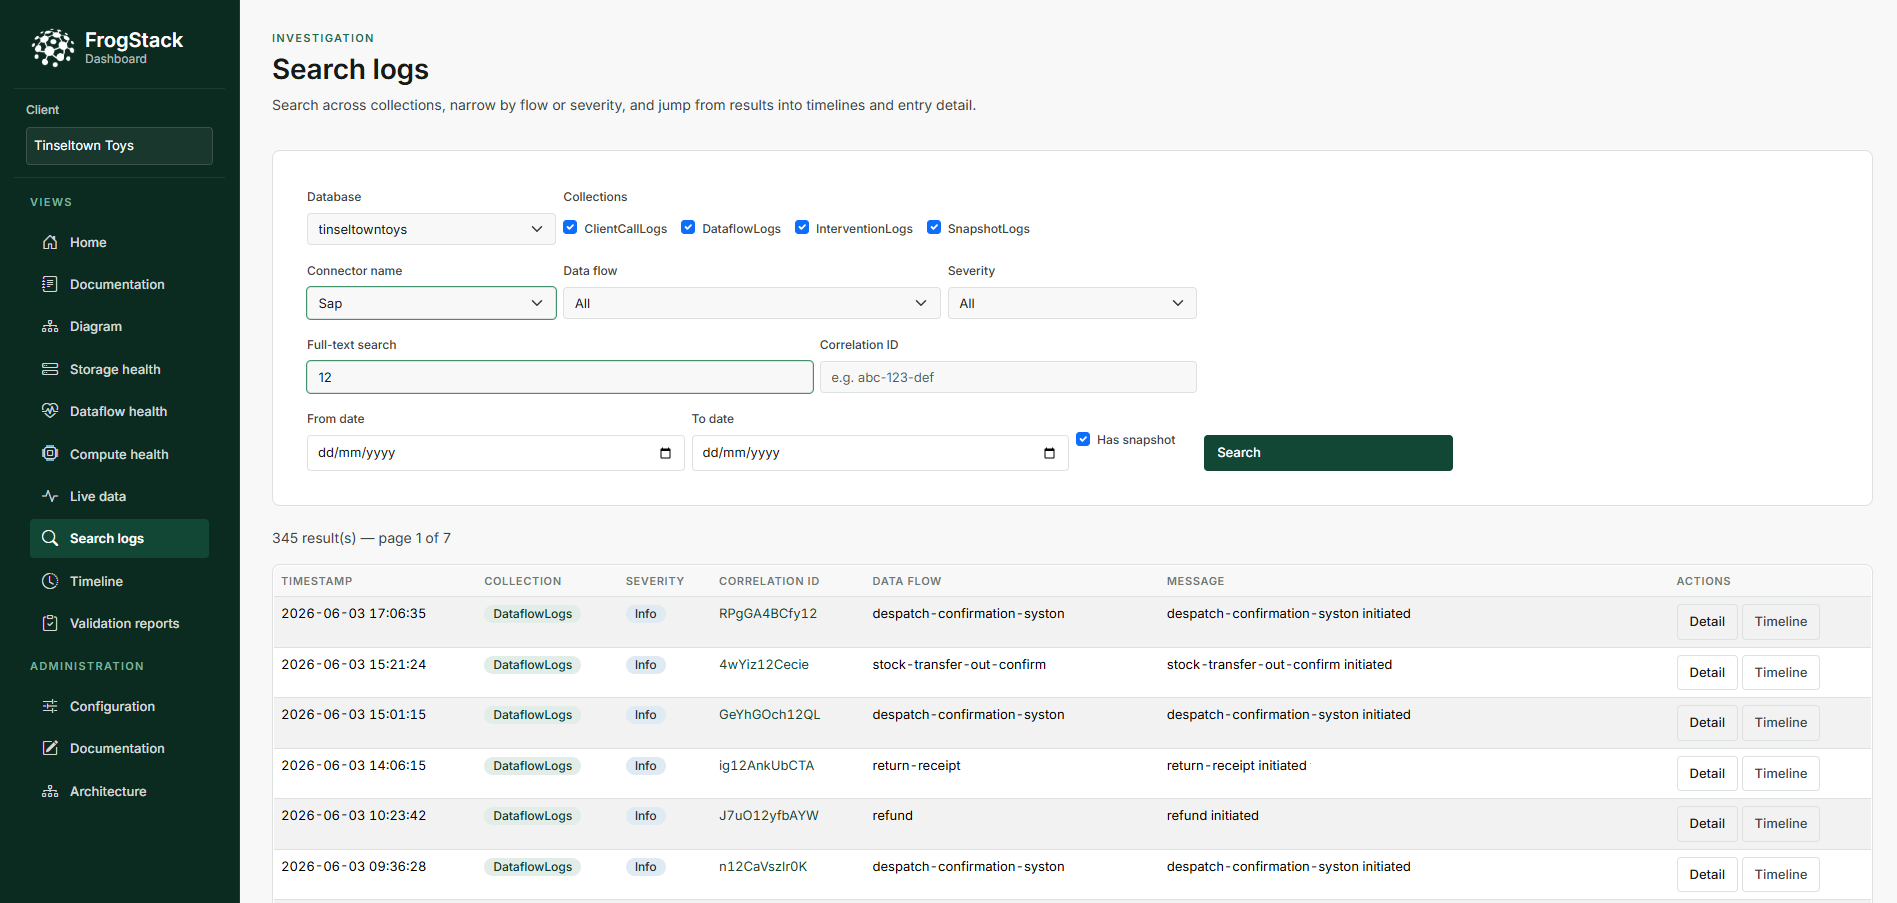Screen dimensions: 1897x903
Task: Open the To date calendar picker icon
Action: click(1049, 453)
